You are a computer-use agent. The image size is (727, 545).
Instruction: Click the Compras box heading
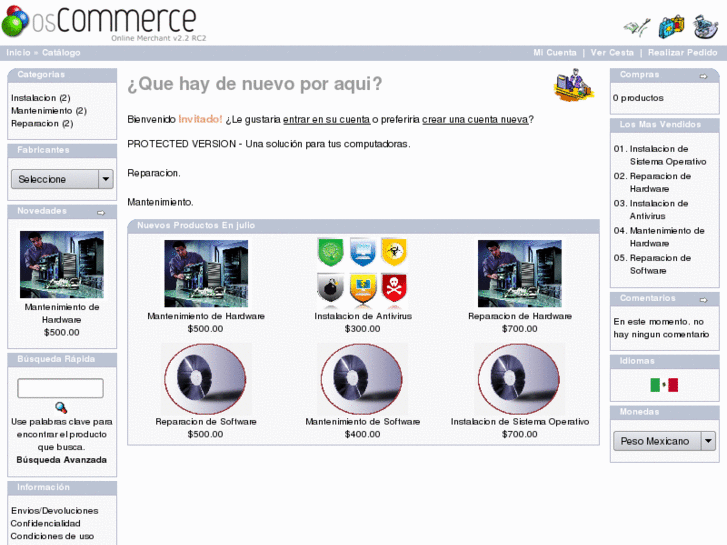[639, 74]
